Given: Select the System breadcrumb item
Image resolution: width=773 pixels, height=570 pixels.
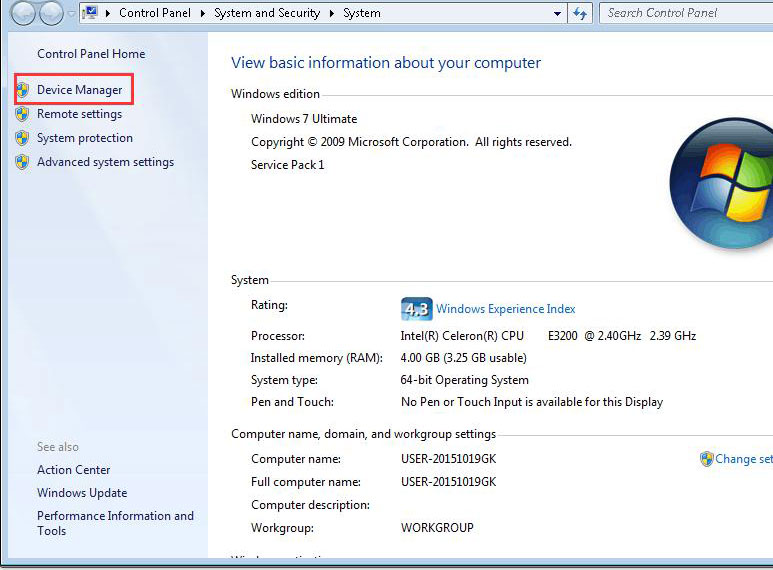Looking at the screenshot, I should click(x=362, y=13).
